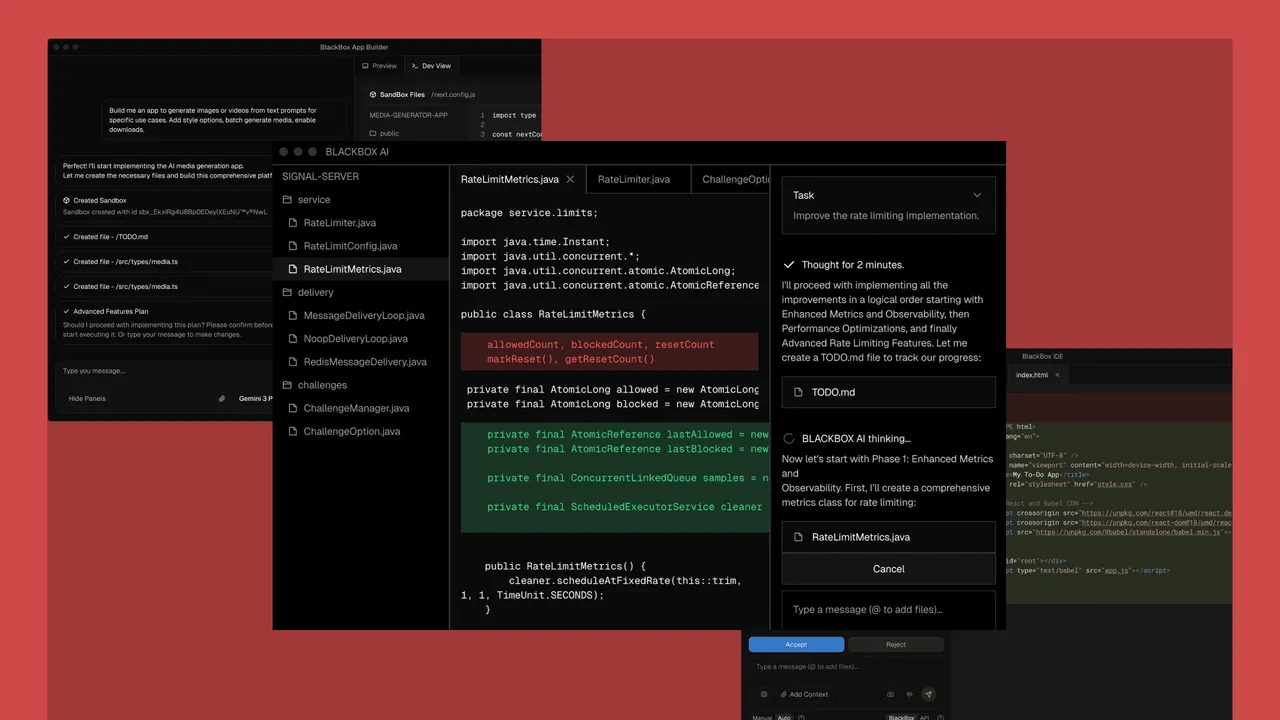Image resolution: width=1280 pixels, height=720 pixels.
Task: Close the RateLimitMetrics.java editor tab
Action: [570, 179]
